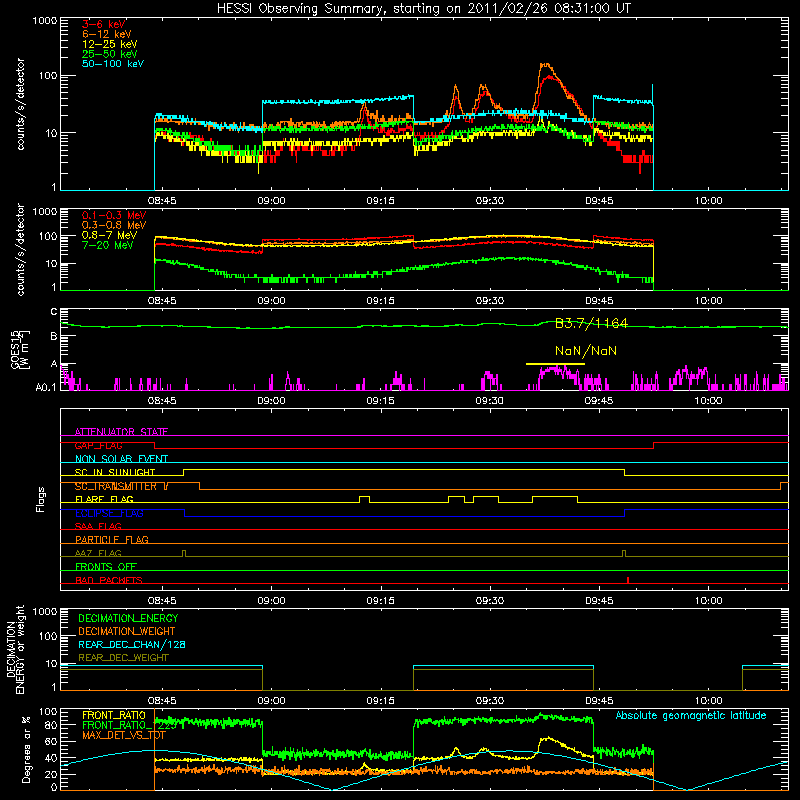Click the MAX_DET_VS_TOT legend label
This screenshot has width=800, height=800.
coord(123,735)
